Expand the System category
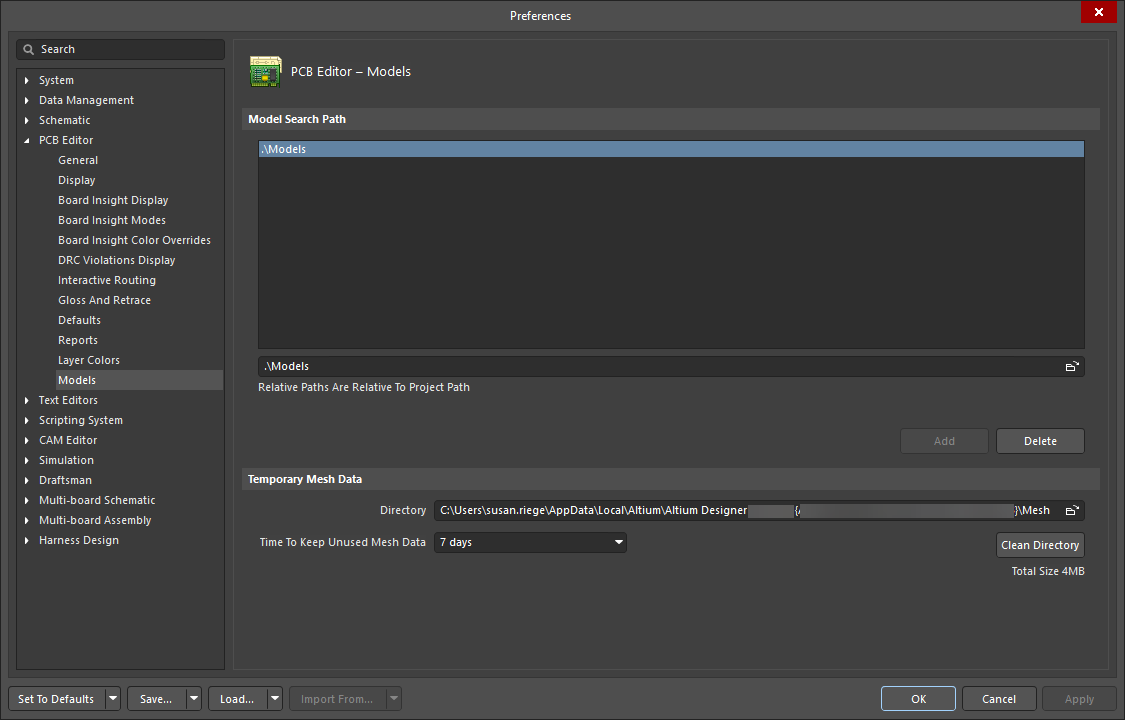Image resolution: width=1125 pixels, height=720 pixels. [x=25, y=80]
